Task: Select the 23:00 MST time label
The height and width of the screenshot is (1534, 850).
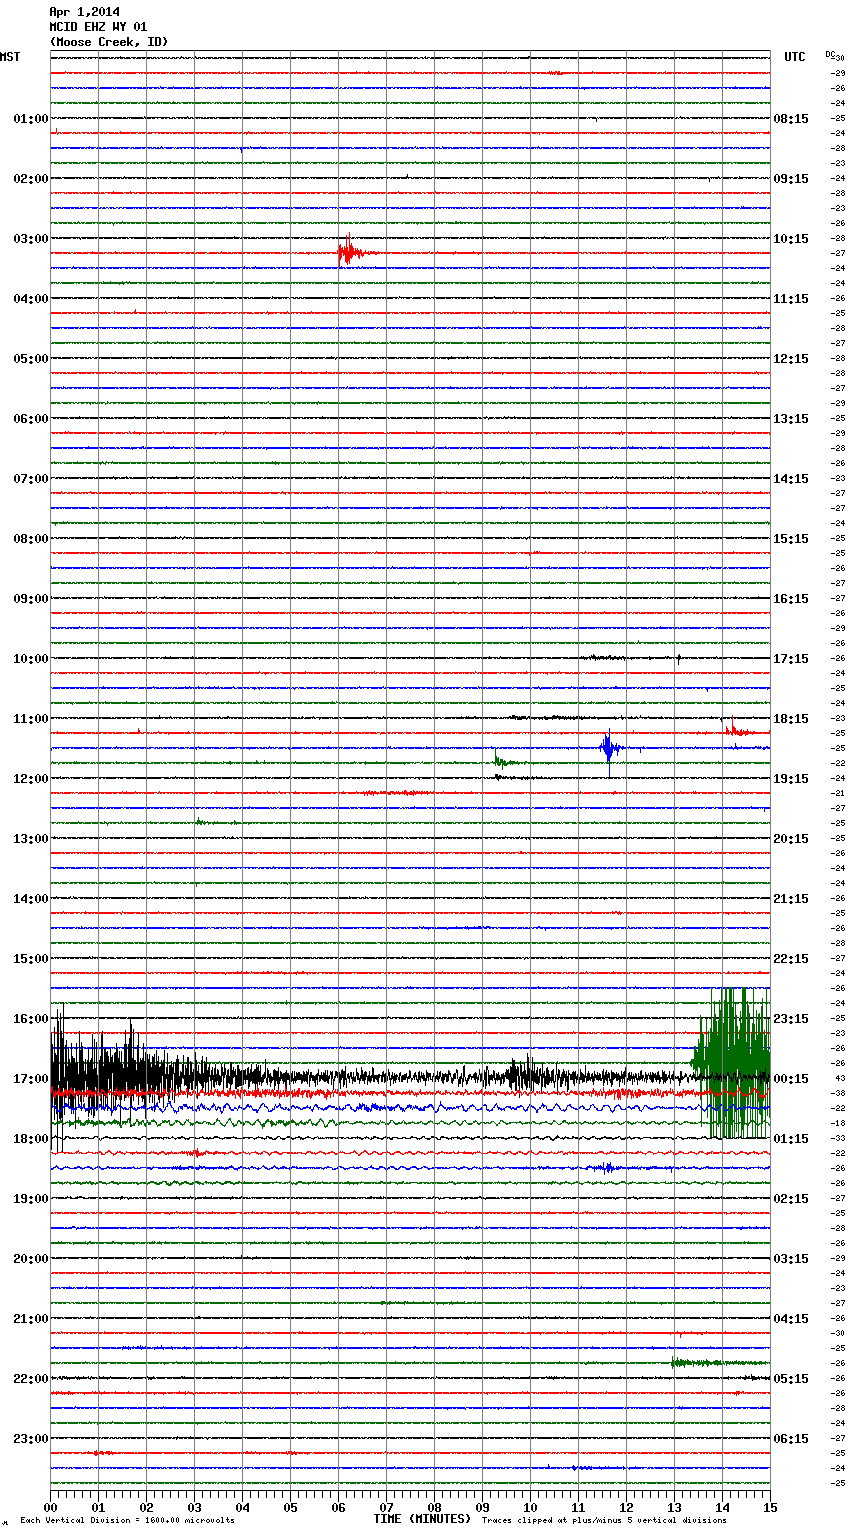Action: pos(31,1439)
